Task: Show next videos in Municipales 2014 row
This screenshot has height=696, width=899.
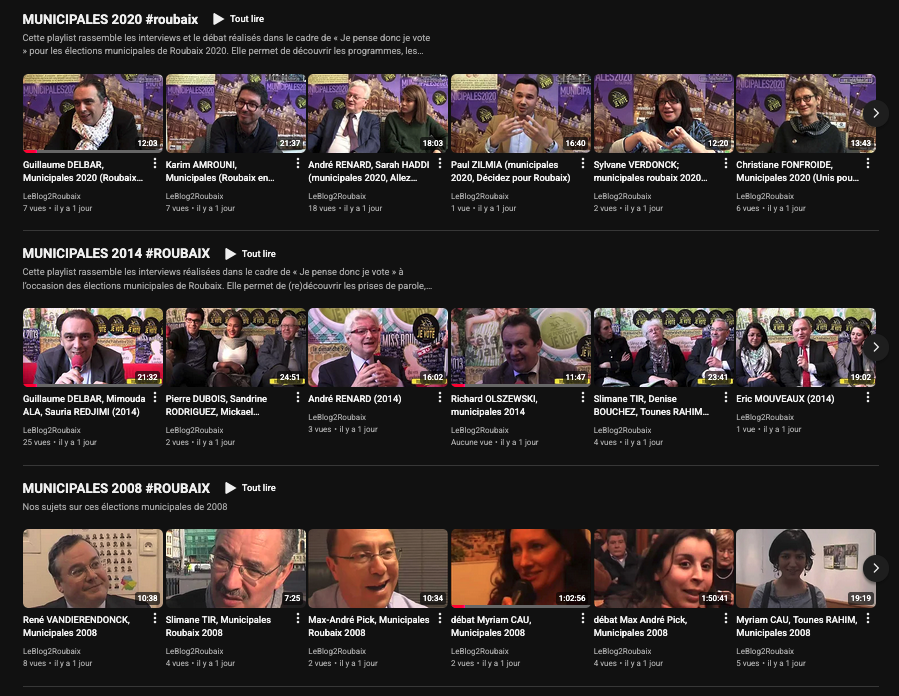Action: pos(875,347)
